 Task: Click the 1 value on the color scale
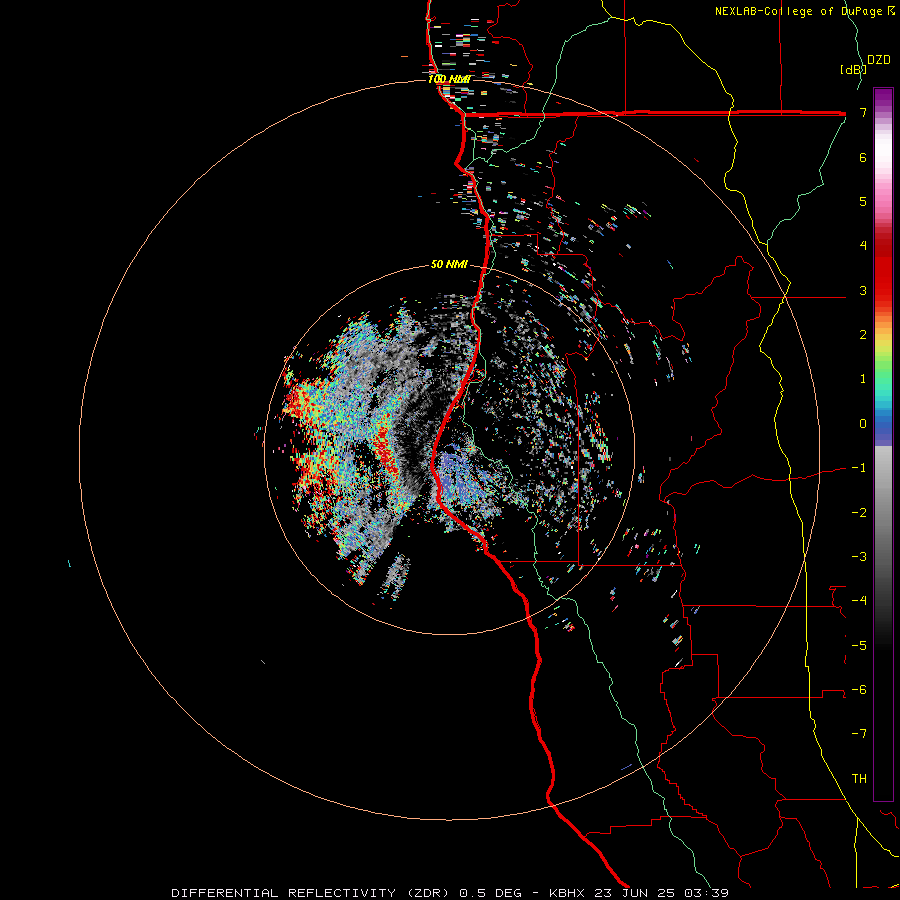click(863, 379)
